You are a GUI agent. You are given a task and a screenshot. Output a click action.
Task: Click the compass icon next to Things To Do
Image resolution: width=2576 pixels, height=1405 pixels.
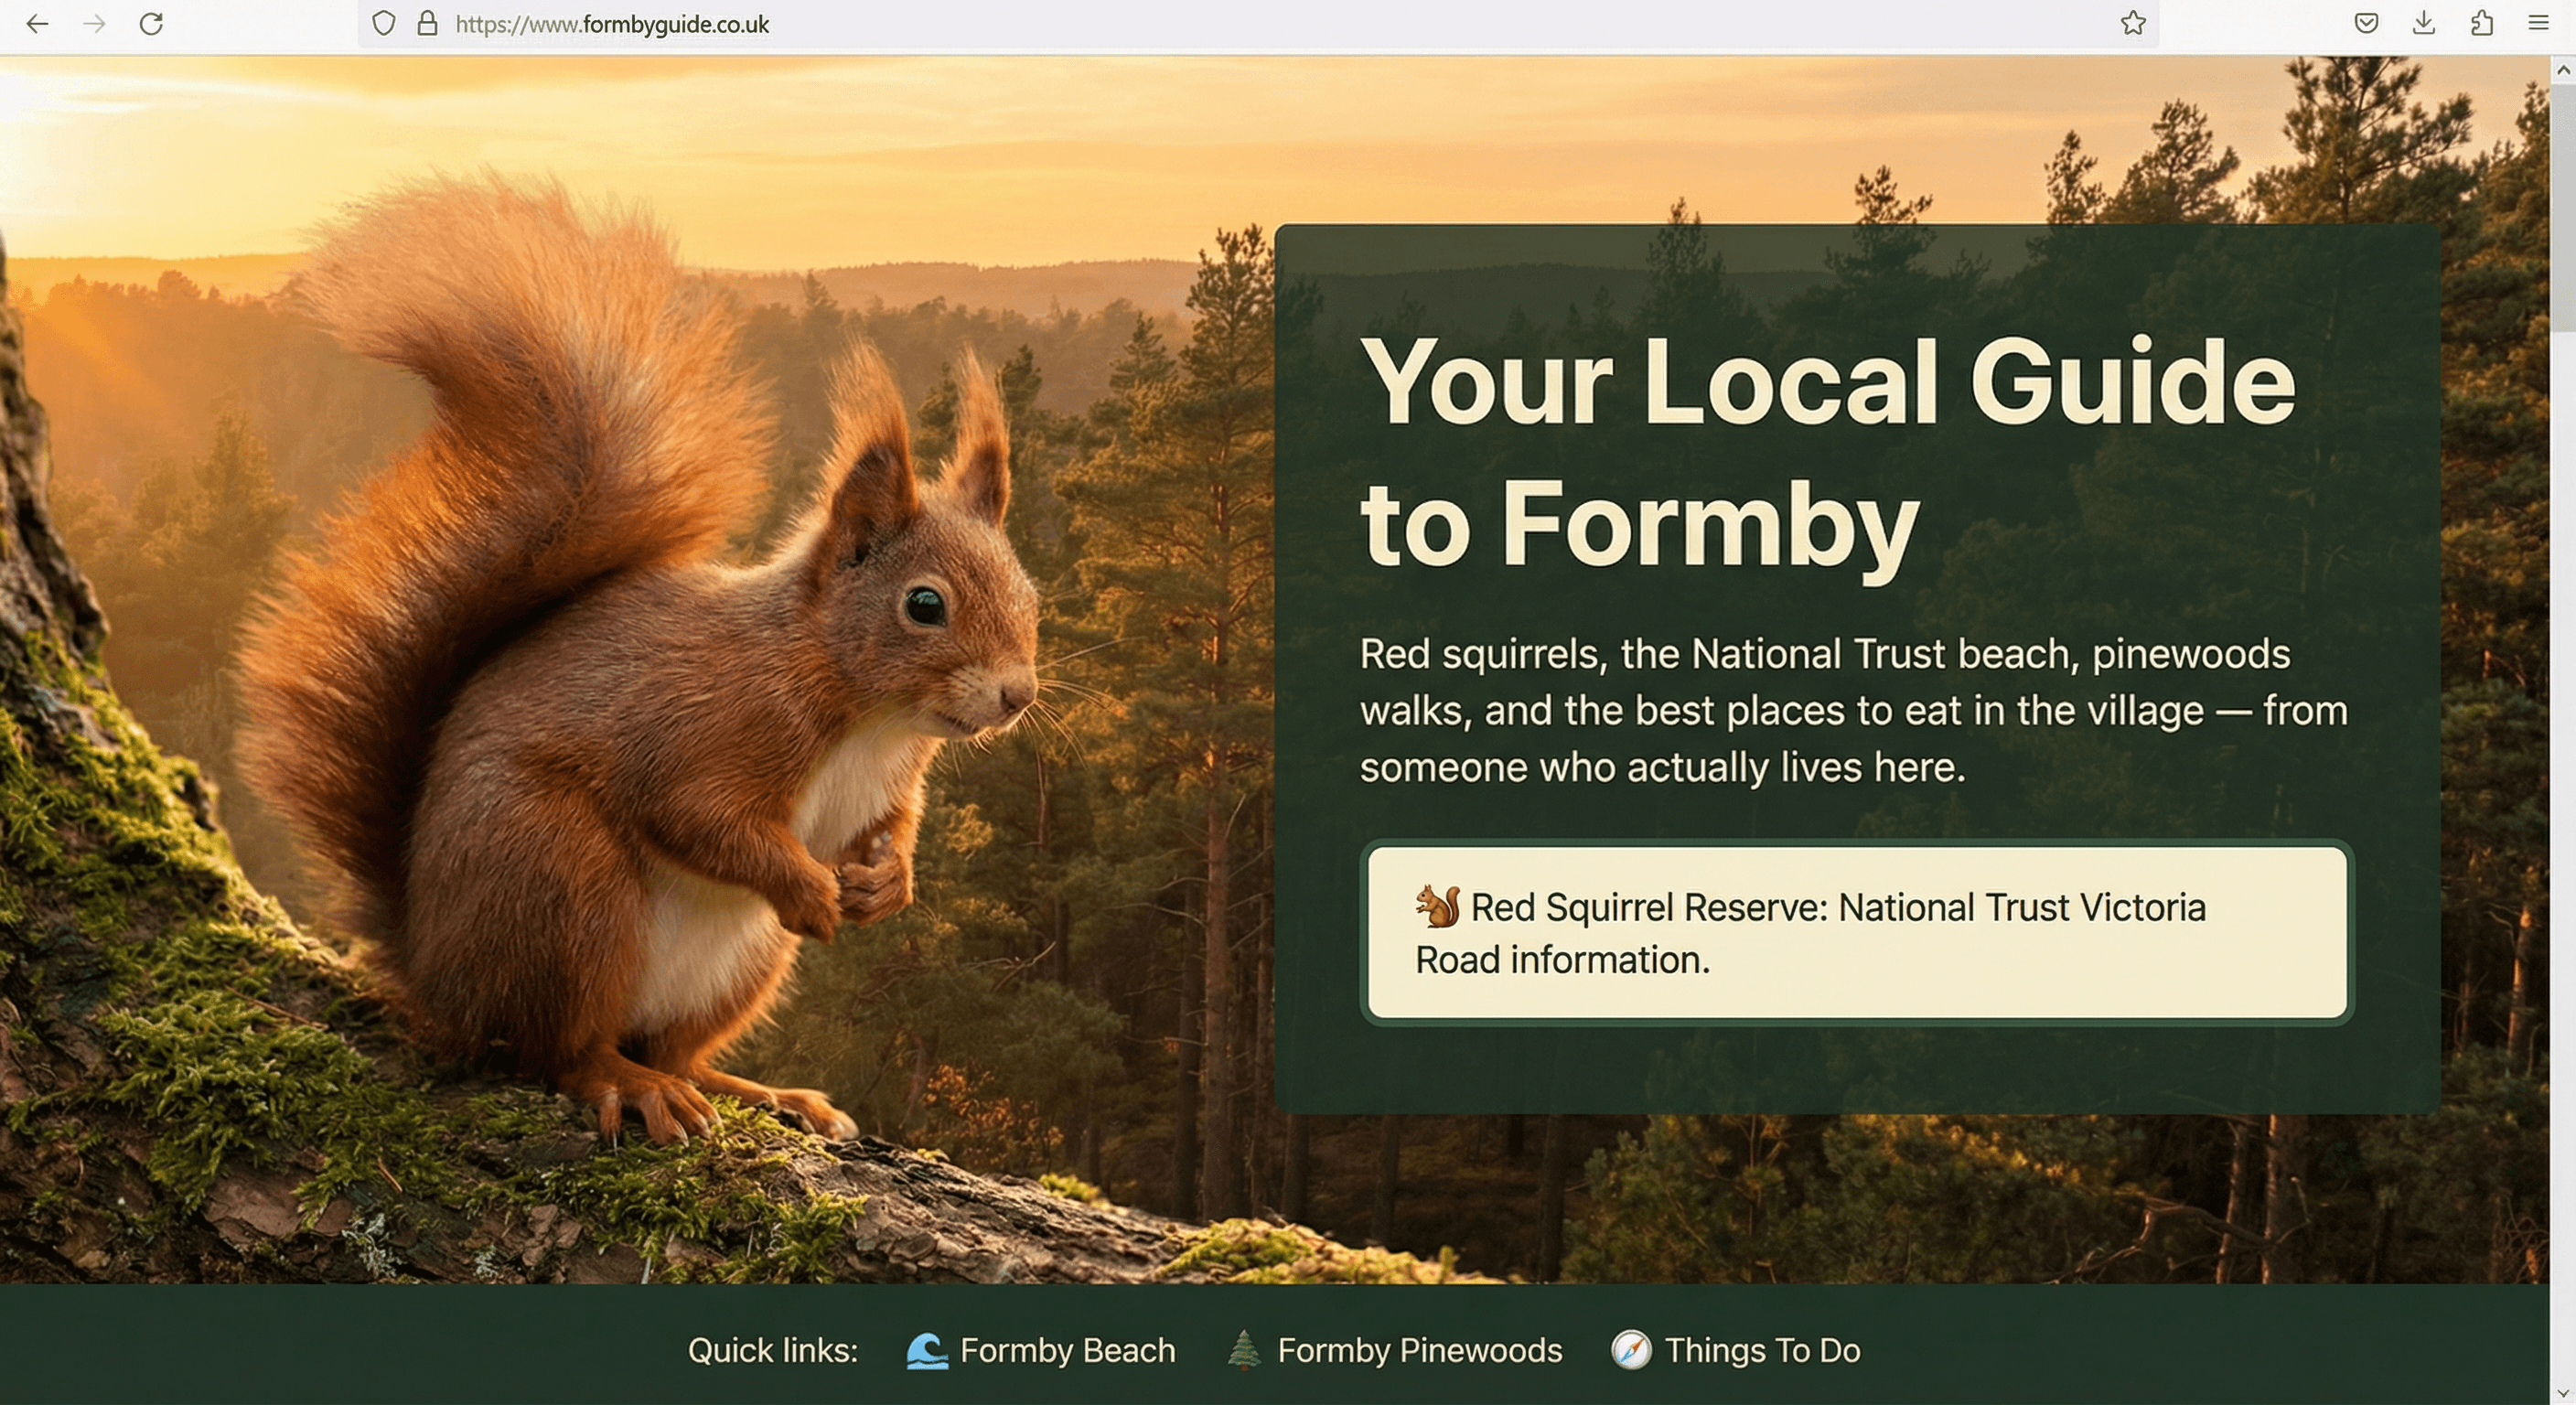[x=1631, y=1350]
